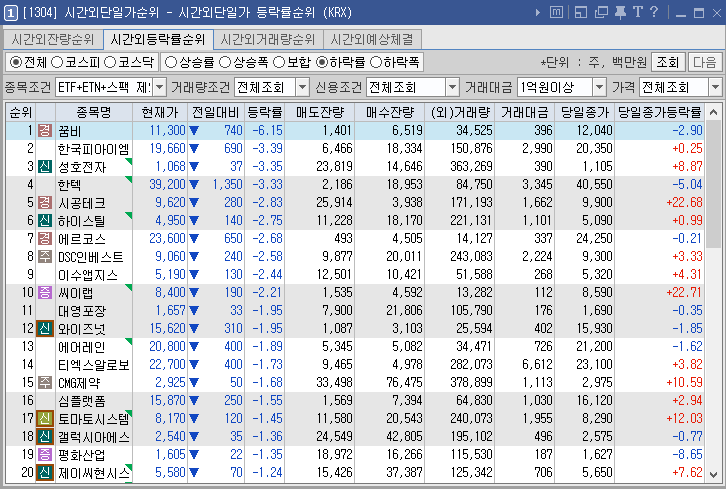Select the 이수앱지스 stock name
Viewport: 726px width, 489px height.
(88, 275)
